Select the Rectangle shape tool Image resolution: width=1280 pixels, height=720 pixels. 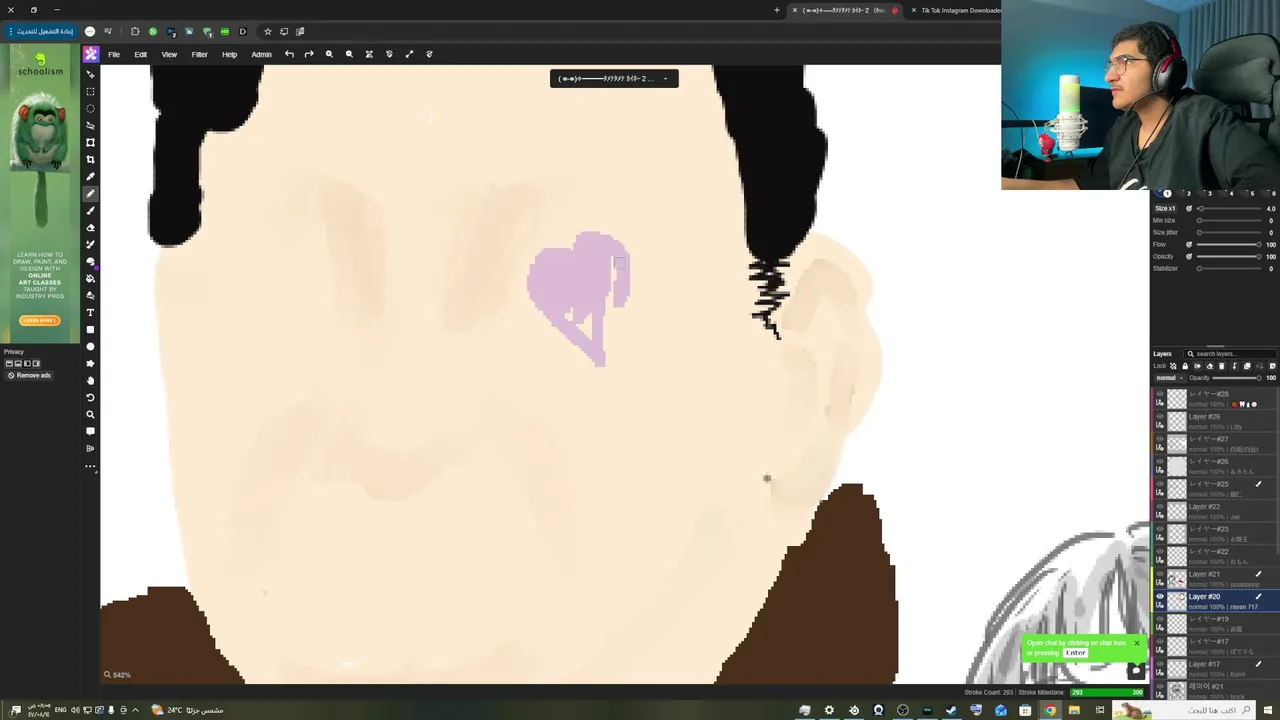[x=90, y=329]
